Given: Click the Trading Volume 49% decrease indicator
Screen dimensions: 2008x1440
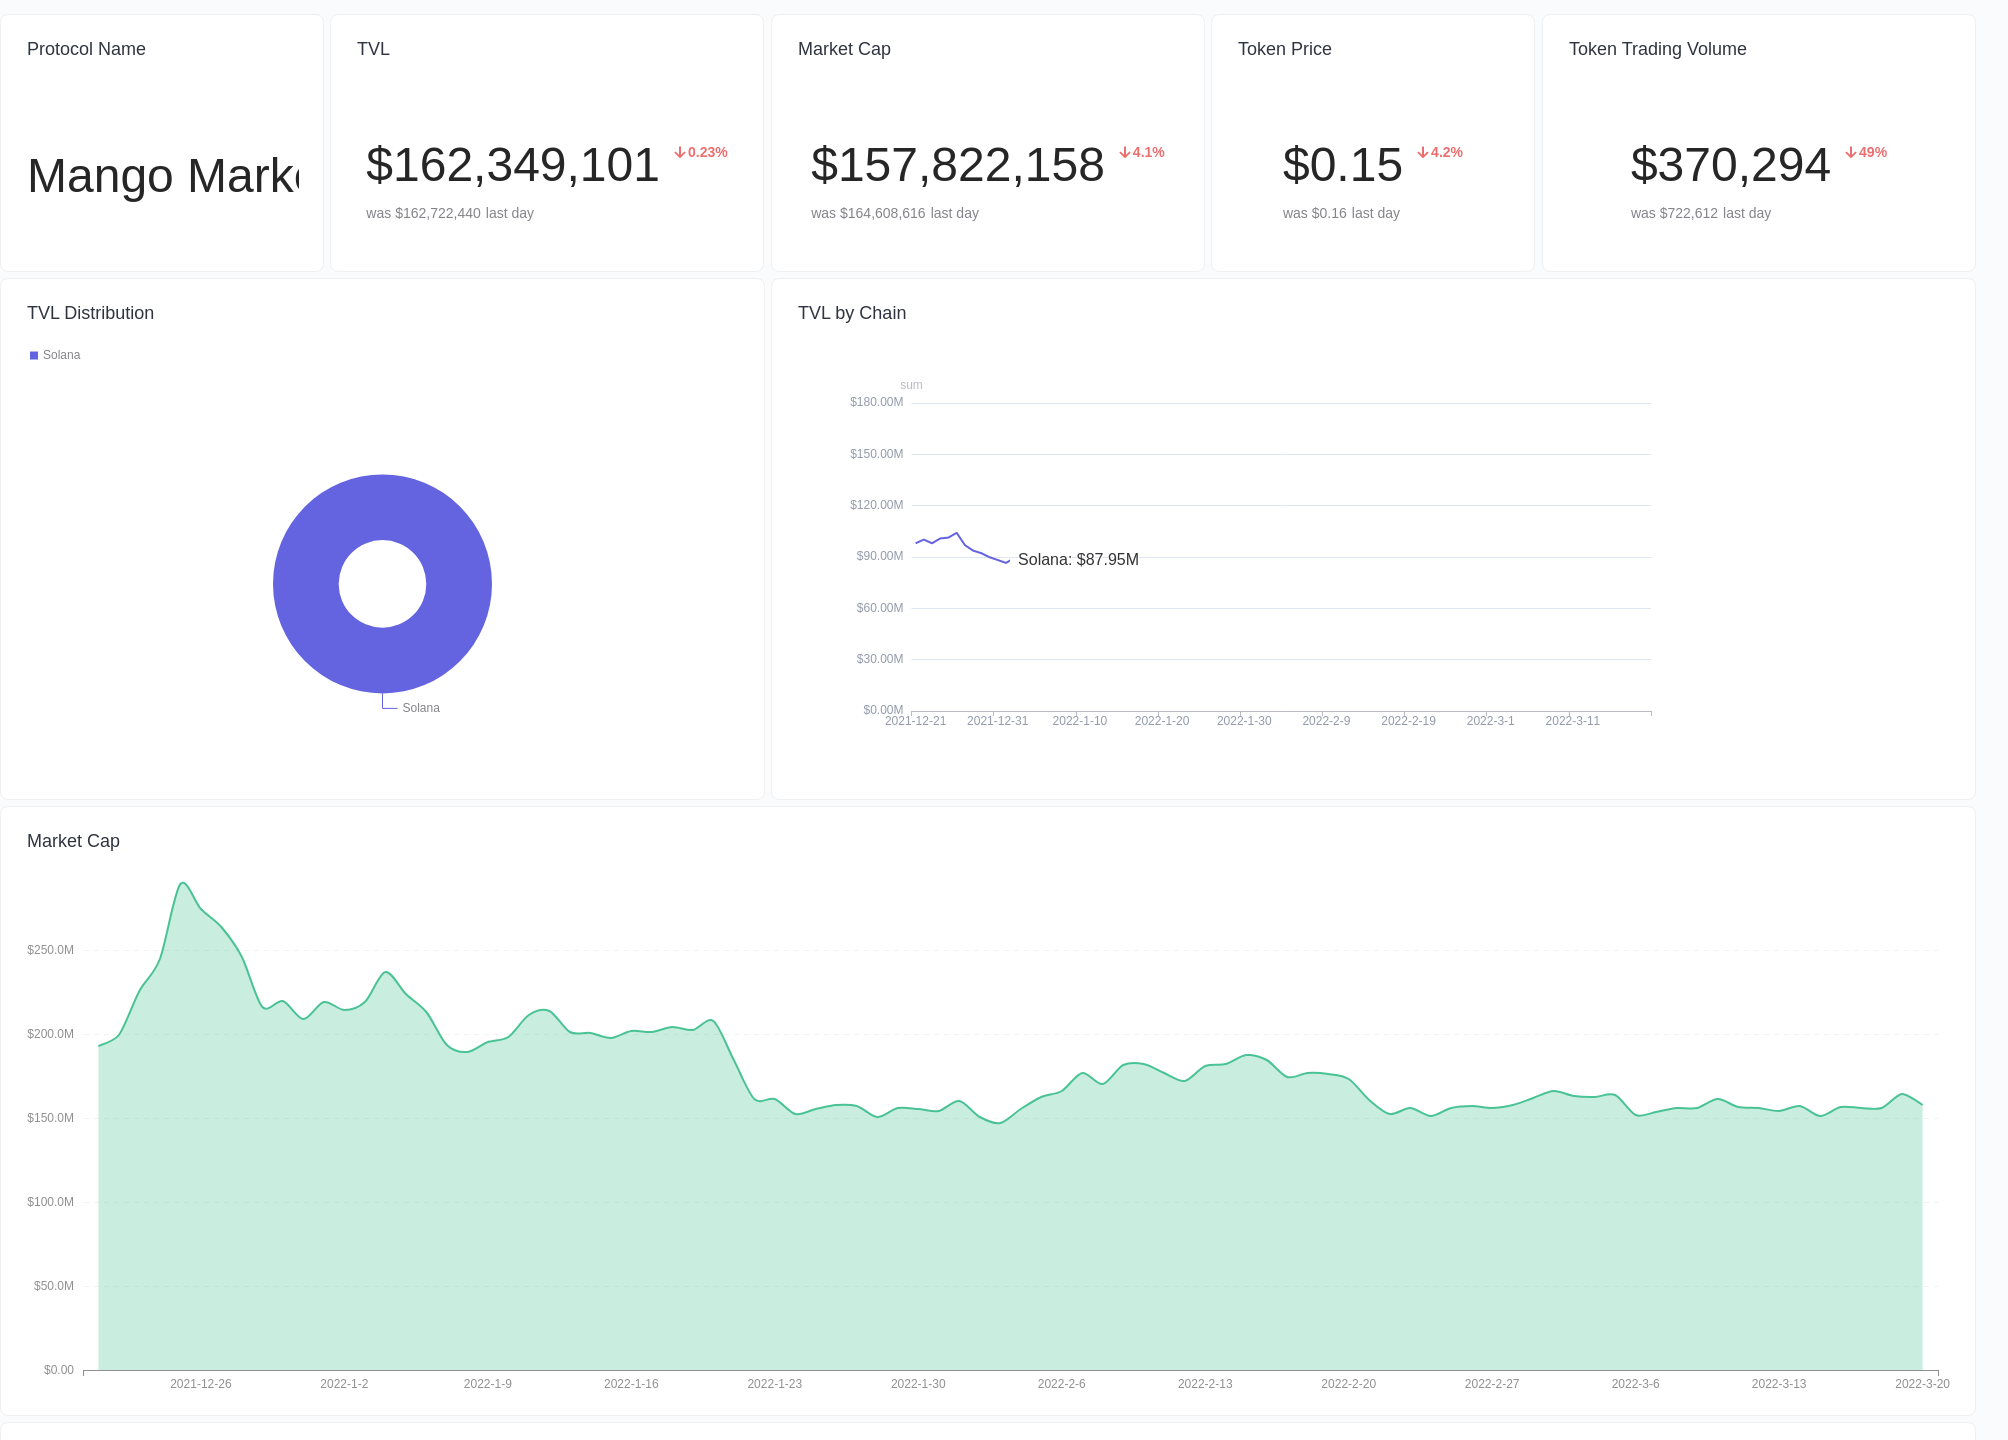Looking at the screenshot, I should [x=1866, y=152].
